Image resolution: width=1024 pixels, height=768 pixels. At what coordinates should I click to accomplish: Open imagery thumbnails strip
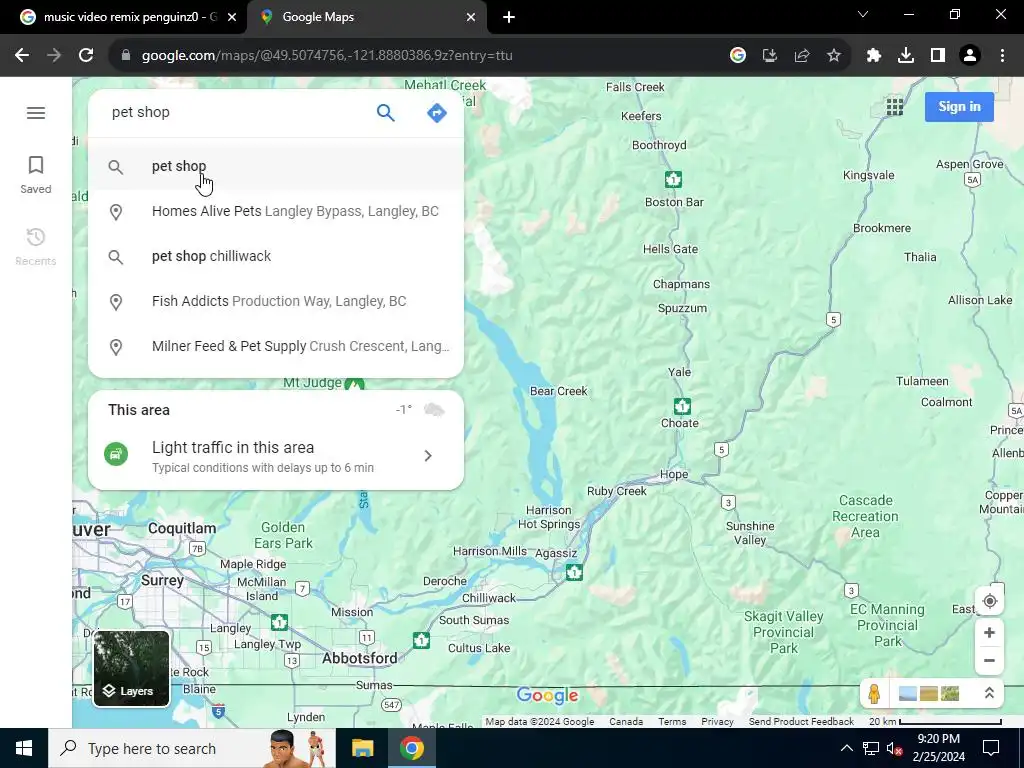click(x=929, y=693)
